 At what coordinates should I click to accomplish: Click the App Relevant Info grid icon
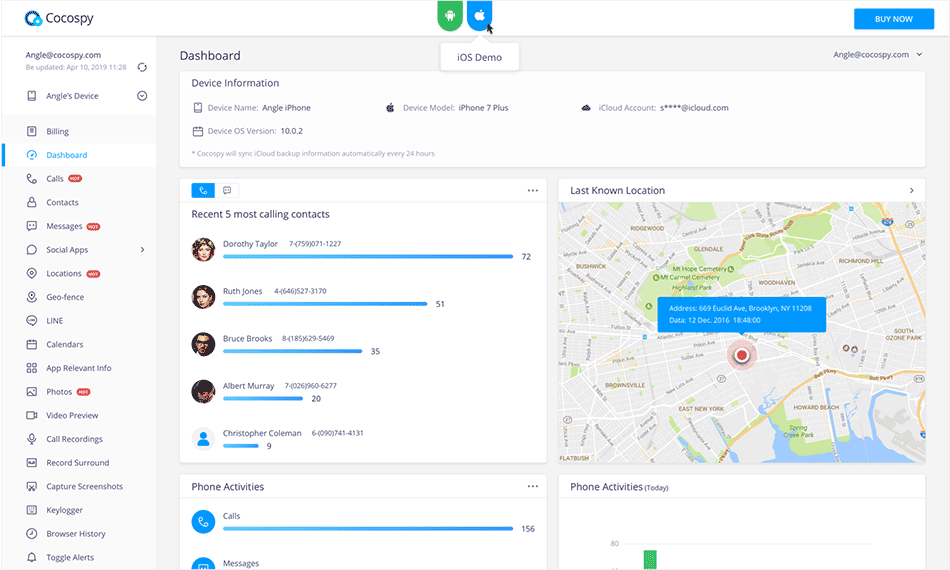(32, 368)
